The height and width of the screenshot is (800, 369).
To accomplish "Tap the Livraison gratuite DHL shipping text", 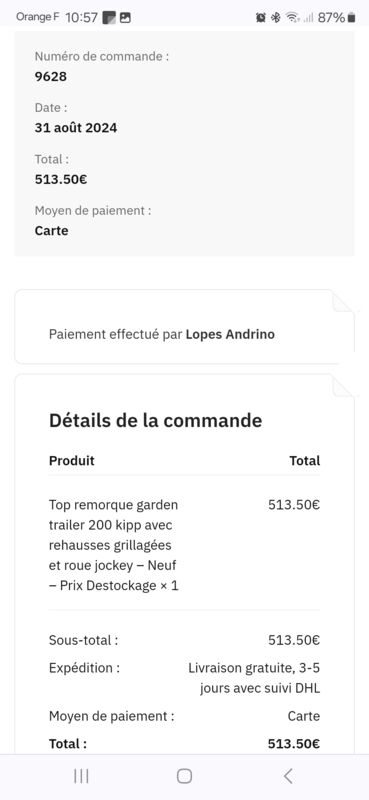I will (x=254, y=678).
